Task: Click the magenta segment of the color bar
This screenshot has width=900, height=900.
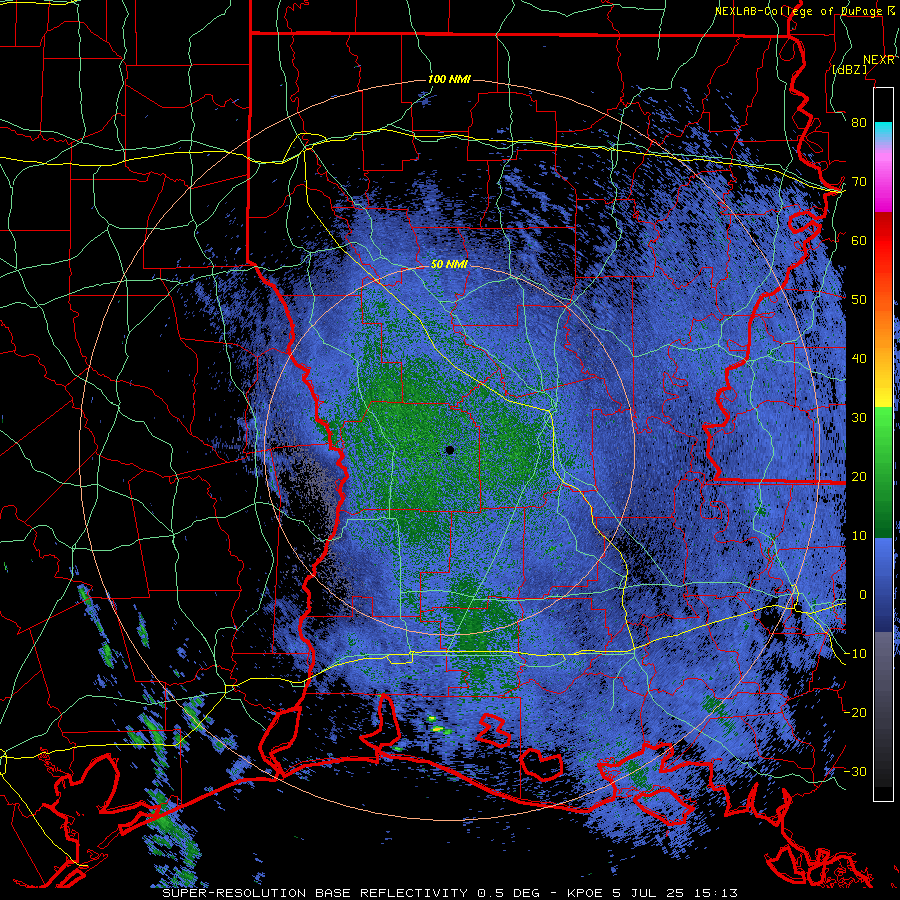Action: click(883, 184)
